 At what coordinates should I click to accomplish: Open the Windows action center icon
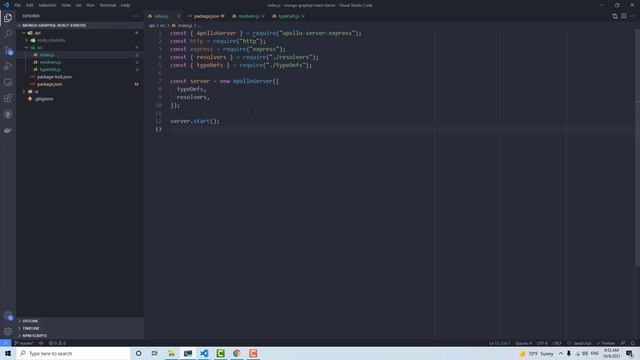629,353
